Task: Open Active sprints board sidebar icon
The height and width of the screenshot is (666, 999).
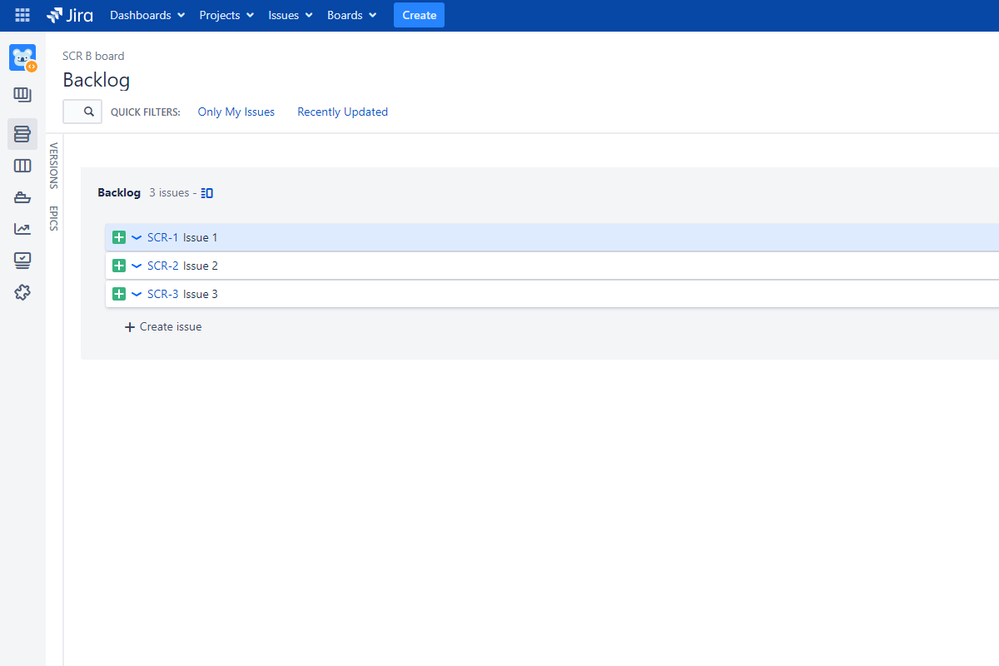Action: (x=22, y=166)
